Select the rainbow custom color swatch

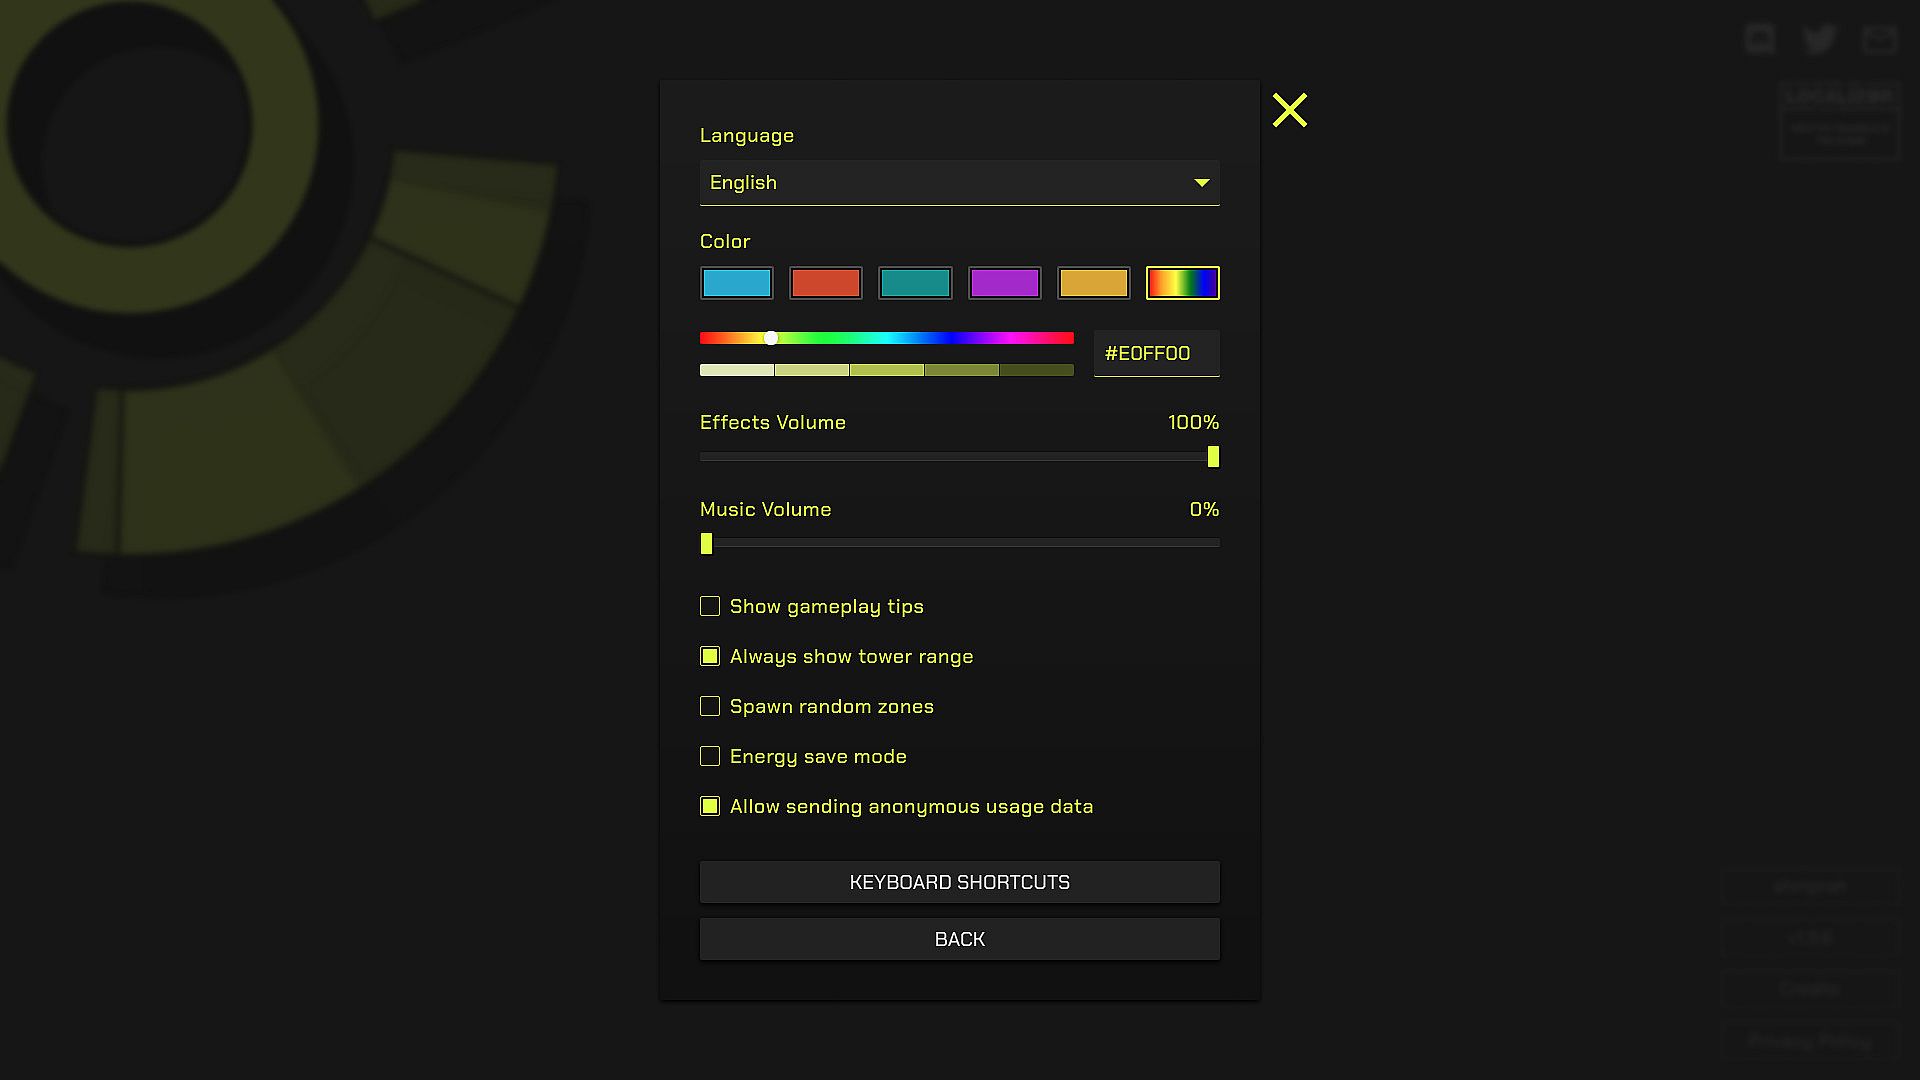click(1182, 283)
